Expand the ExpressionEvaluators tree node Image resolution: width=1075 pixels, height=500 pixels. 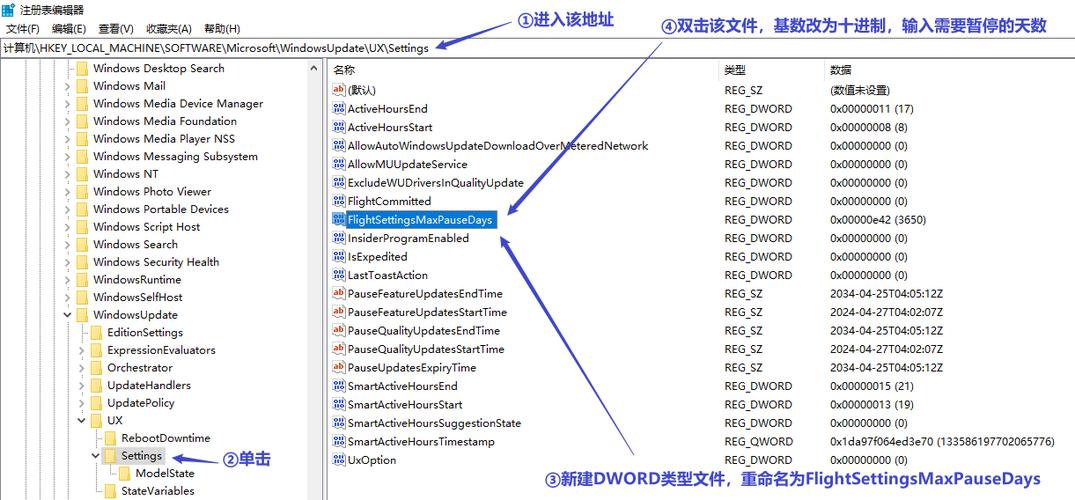coord(82,350)
